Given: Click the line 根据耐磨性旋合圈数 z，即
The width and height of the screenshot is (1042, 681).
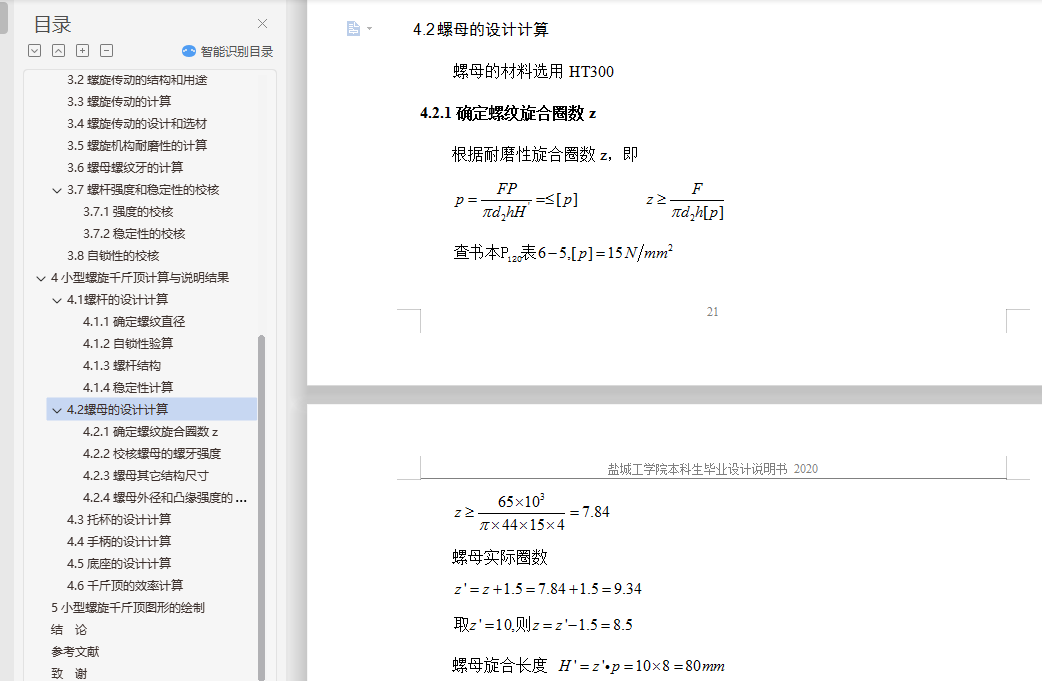Looking at the screenshot, I should tap(545, 154).
